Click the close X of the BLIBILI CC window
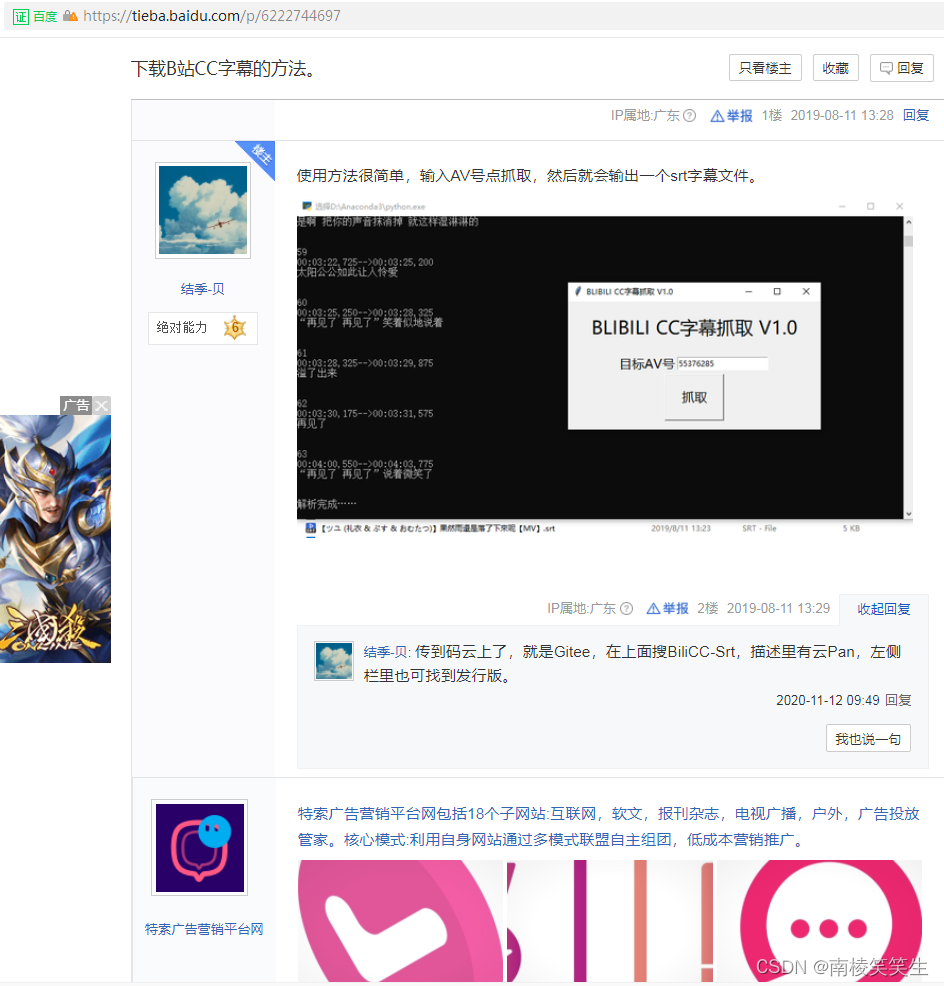This screenshot has width=944, height=986. click(806, 292)
